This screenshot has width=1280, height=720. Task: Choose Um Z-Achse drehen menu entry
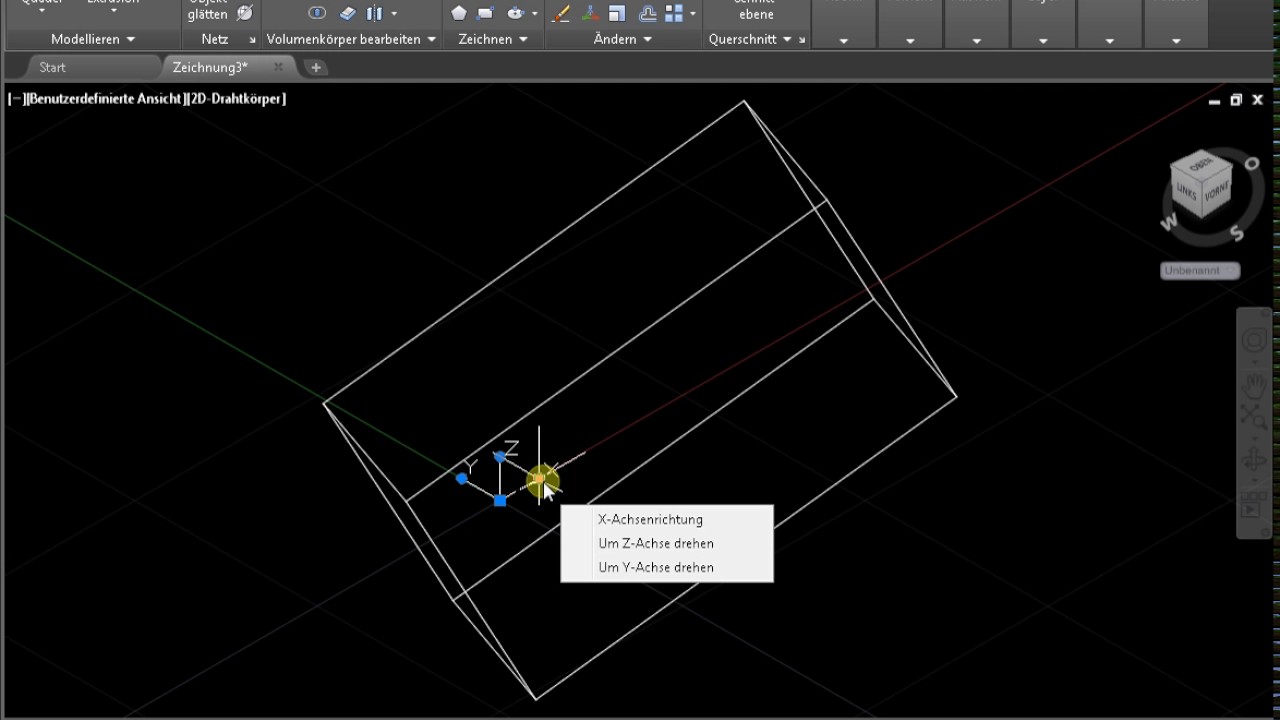click(x=666, y=544)
